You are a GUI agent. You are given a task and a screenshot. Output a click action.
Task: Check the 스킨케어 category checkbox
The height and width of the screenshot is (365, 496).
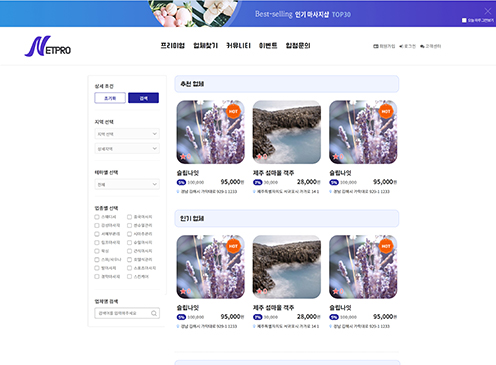pos(129,277)
